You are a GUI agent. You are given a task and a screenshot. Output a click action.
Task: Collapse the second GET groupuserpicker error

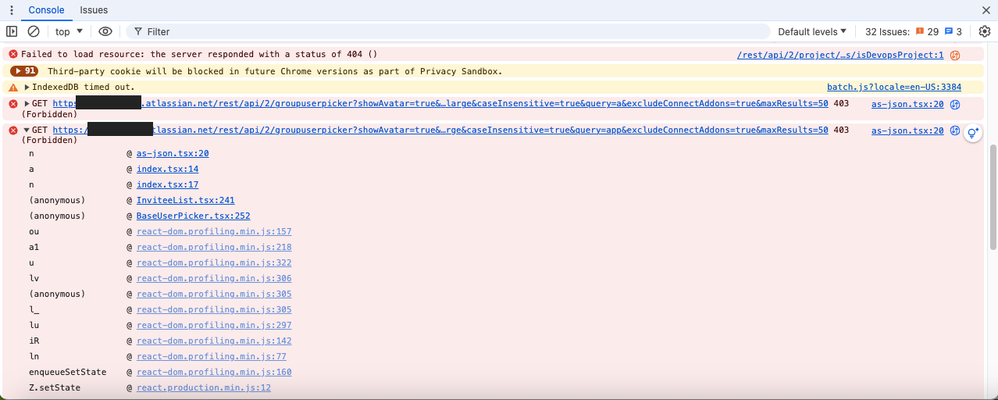(27, 130)
